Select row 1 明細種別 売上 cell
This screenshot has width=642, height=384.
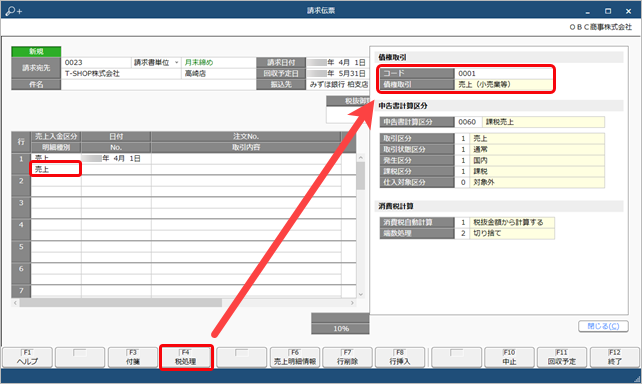pos(56,169)
